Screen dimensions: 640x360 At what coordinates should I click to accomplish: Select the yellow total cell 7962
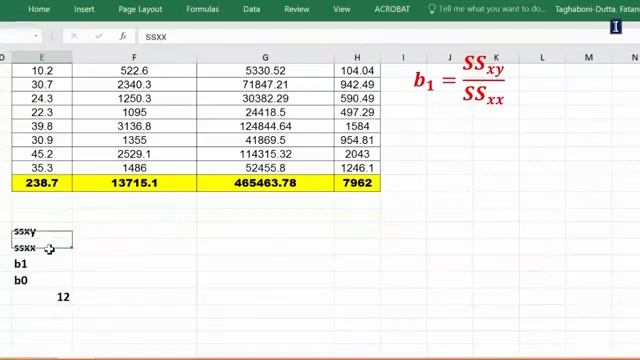(357, 183)
